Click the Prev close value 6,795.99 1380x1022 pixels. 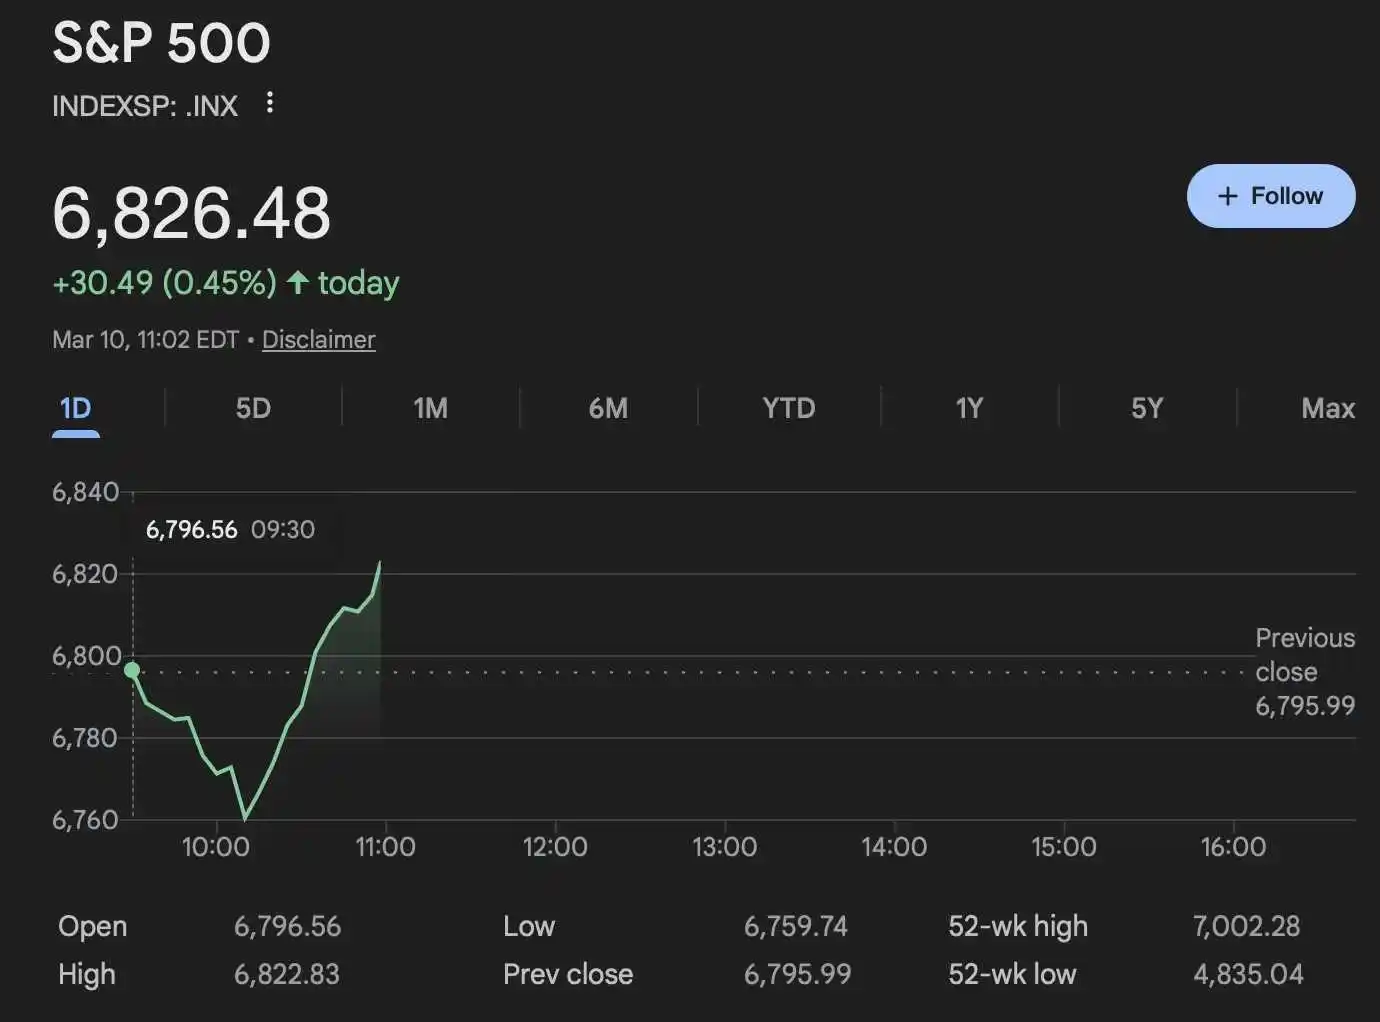[x=797, y=974]
